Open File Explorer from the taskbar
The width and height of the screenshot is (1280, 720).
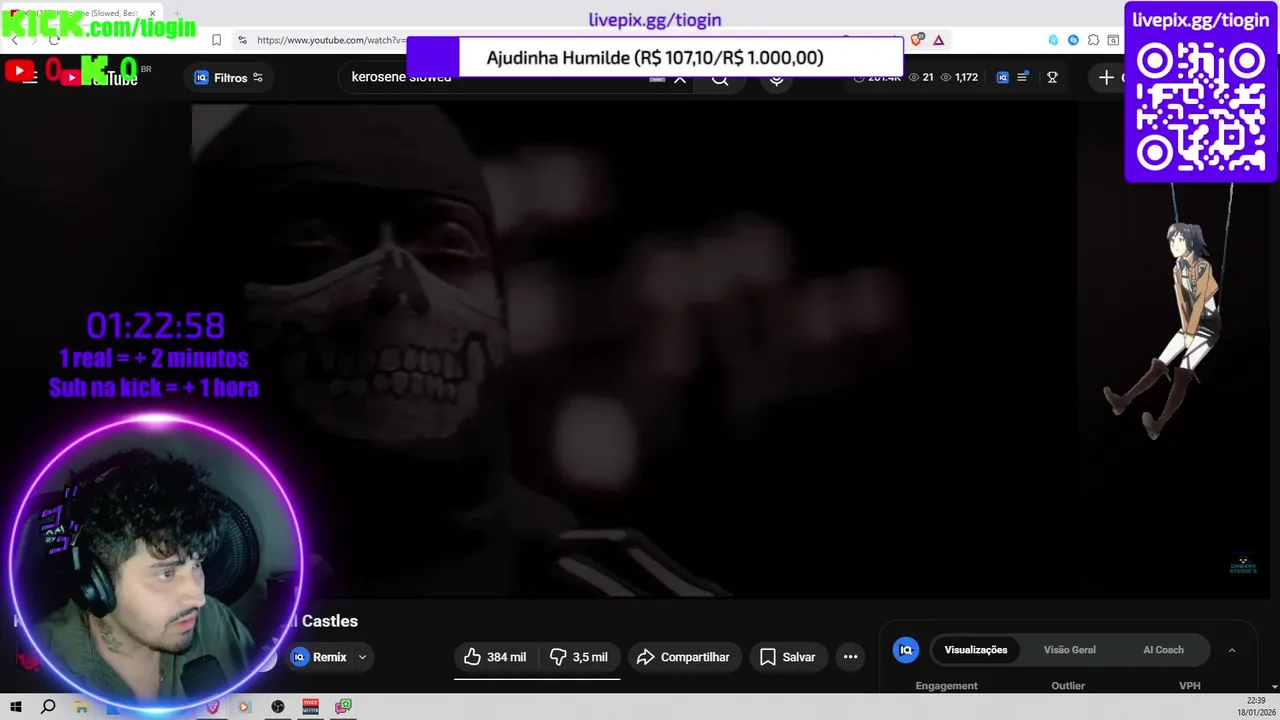pyautogui.click(x=81, y=706)
